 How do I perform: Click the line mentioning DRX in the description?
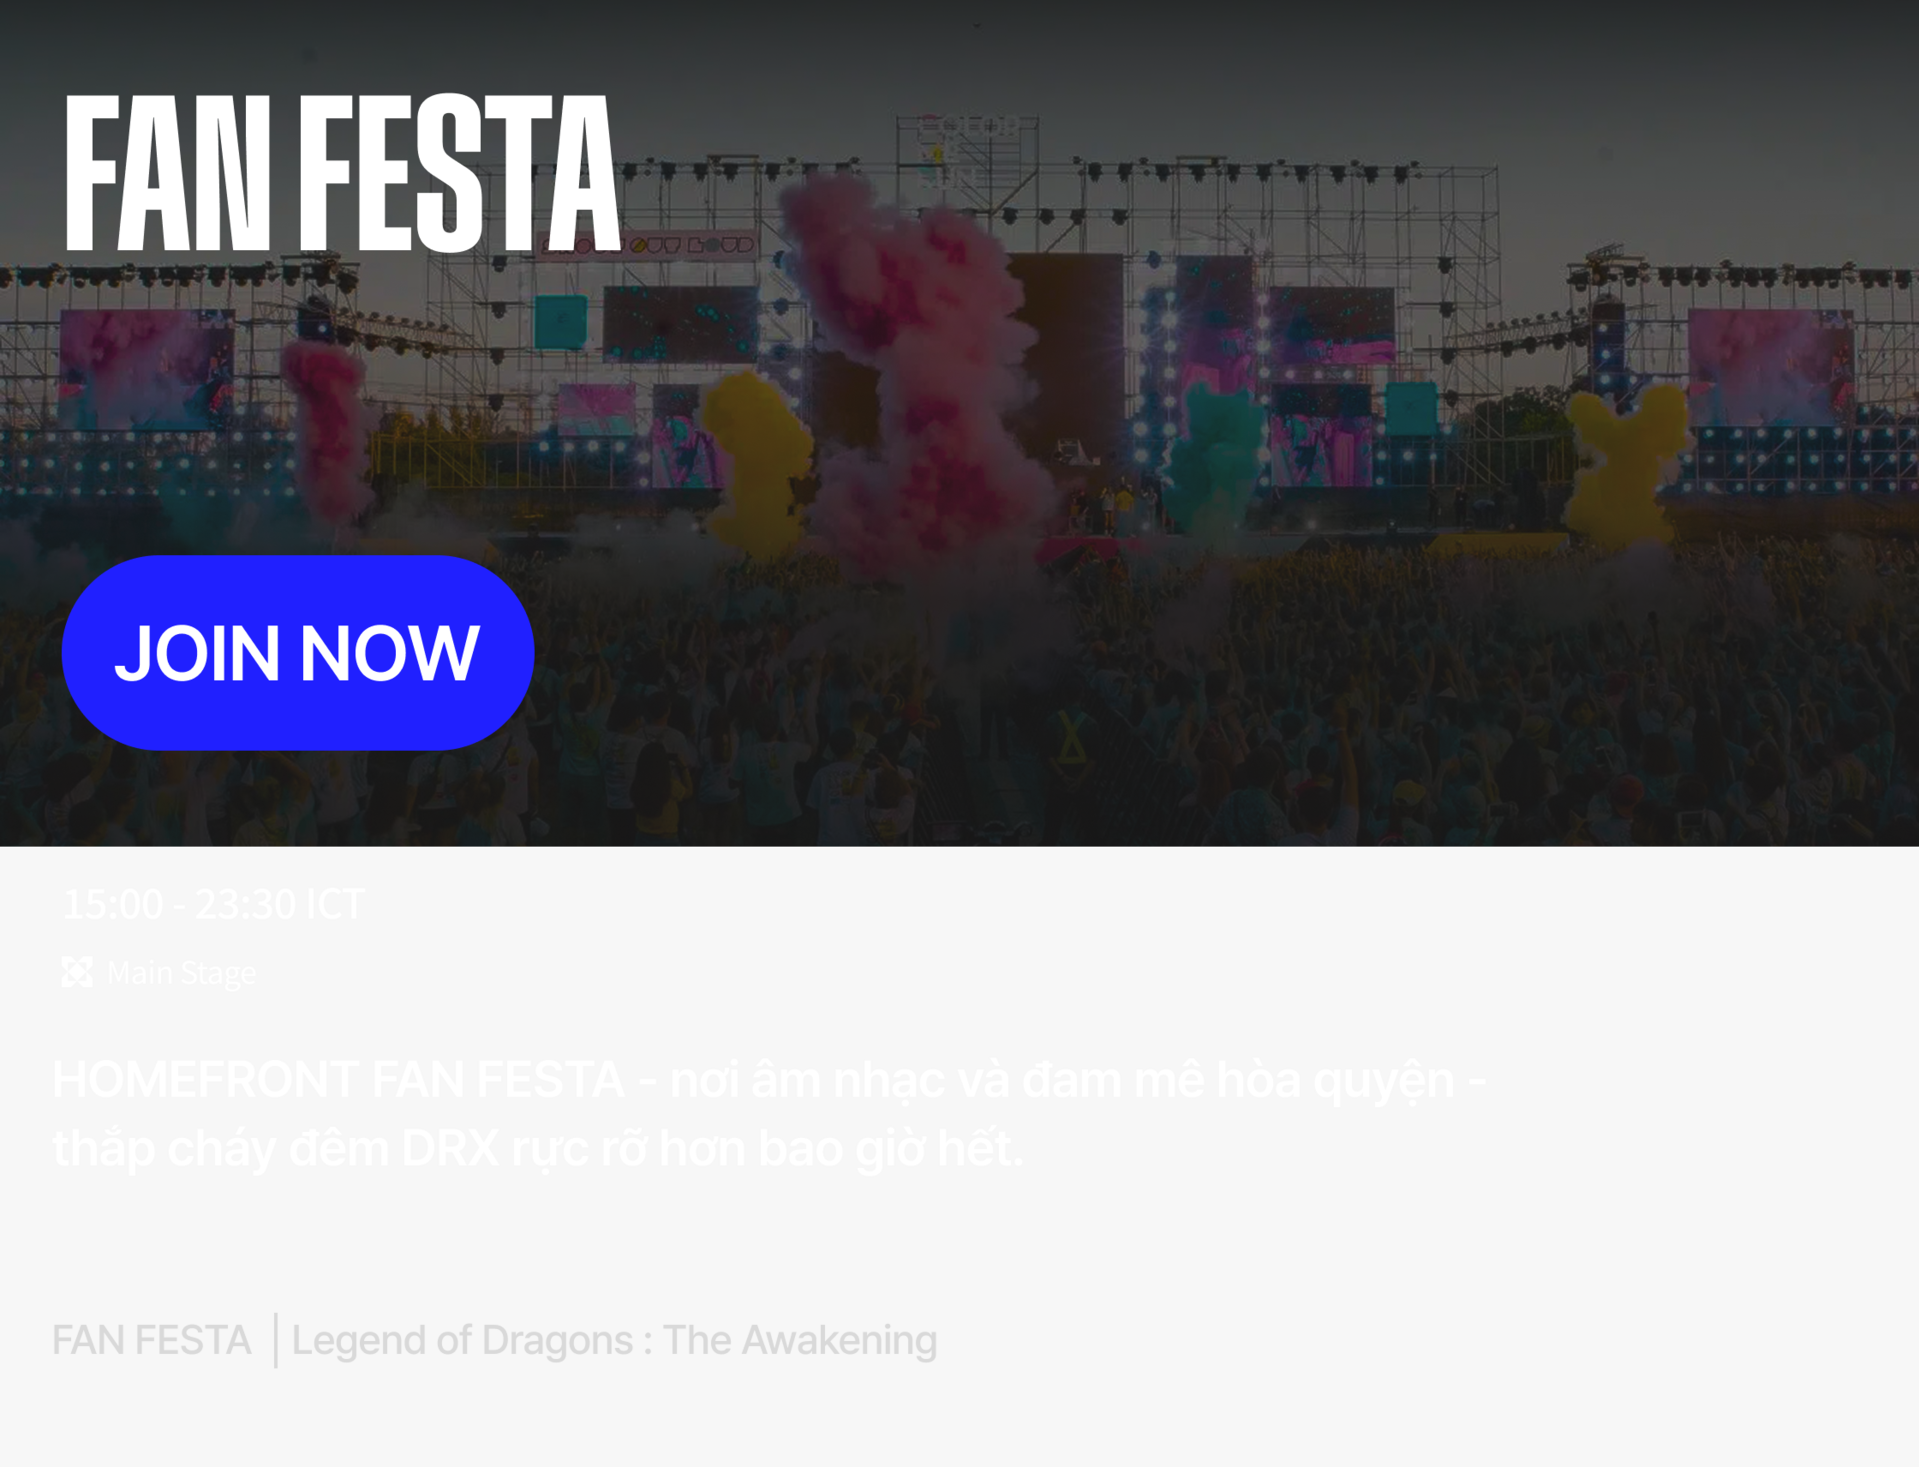coord(538,1148)
